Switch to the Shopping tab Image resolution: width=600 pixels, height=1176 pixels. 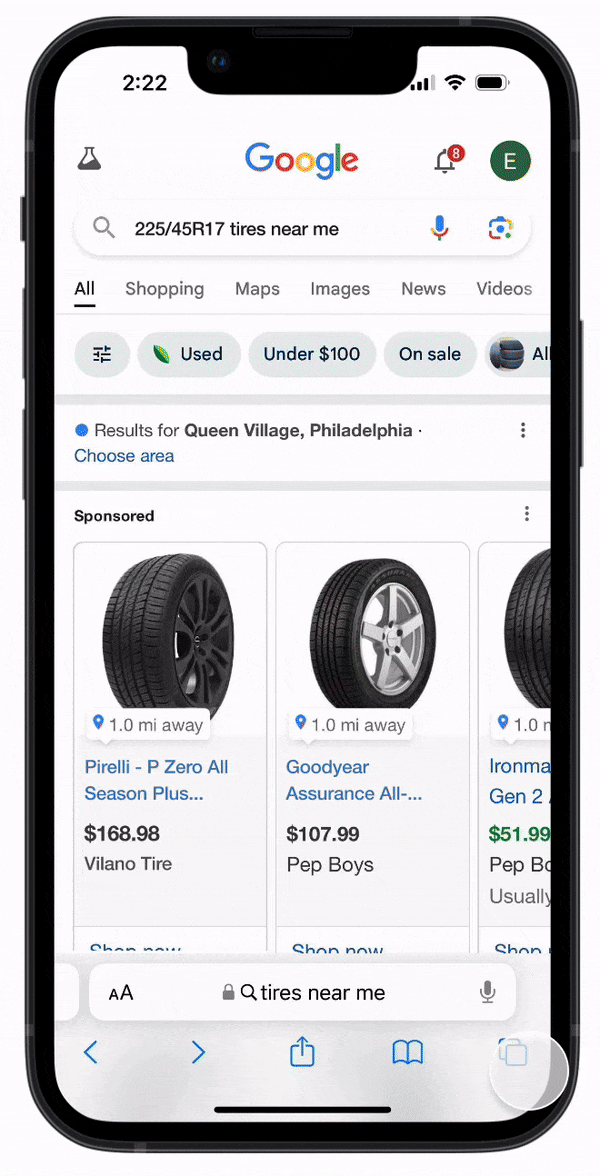pyautogui.click(x=164, y=289)
